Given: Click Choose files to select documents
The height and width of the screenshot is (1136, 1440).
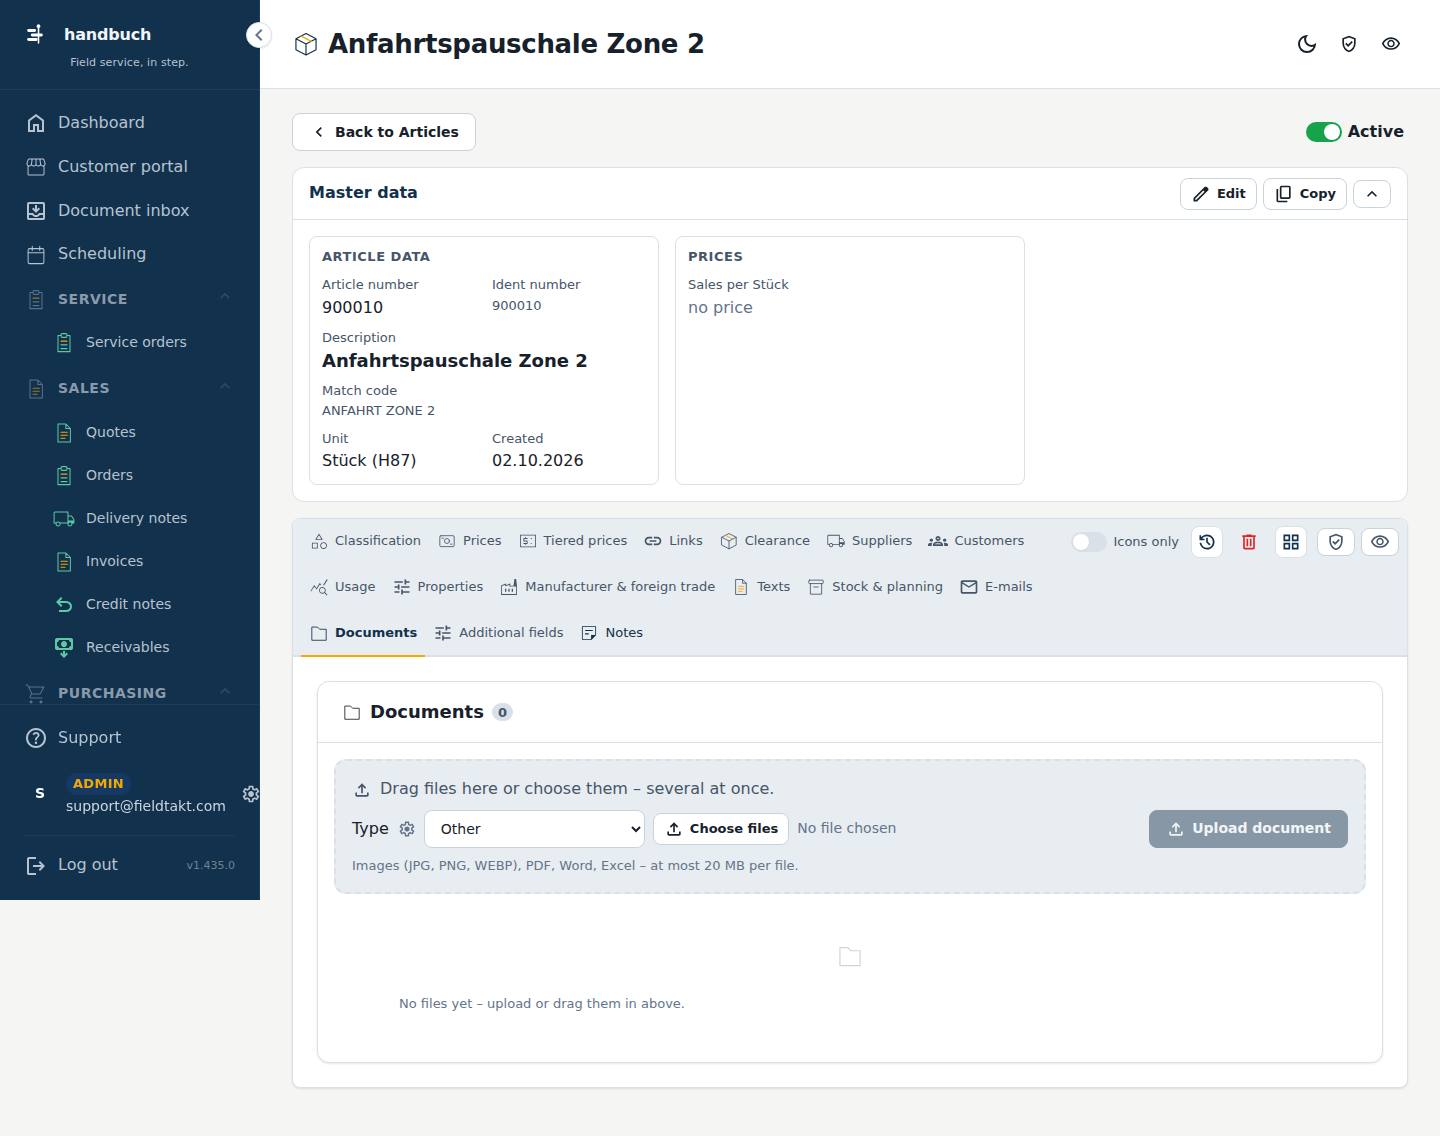Looking at the screenshot, I should [721, 829].
